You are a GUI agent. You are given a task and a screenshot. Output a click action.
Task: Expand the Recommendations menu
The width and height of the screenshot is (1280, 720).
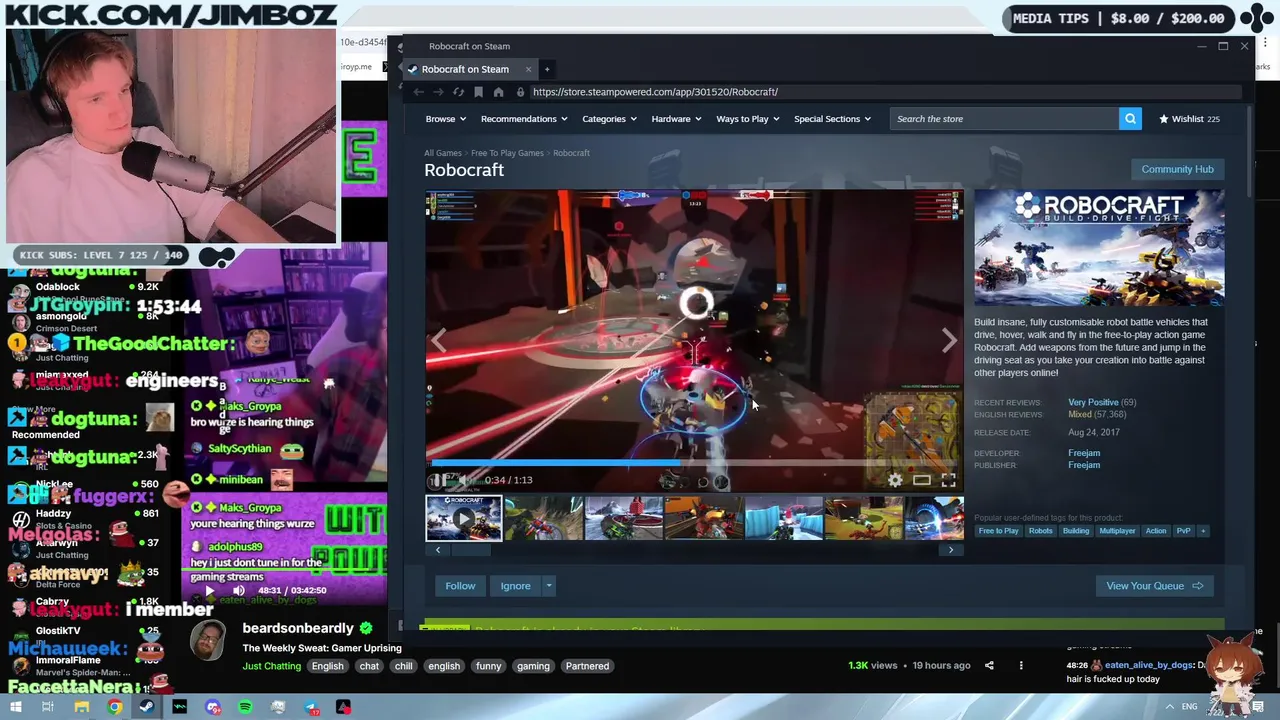[x=524, y=119]
